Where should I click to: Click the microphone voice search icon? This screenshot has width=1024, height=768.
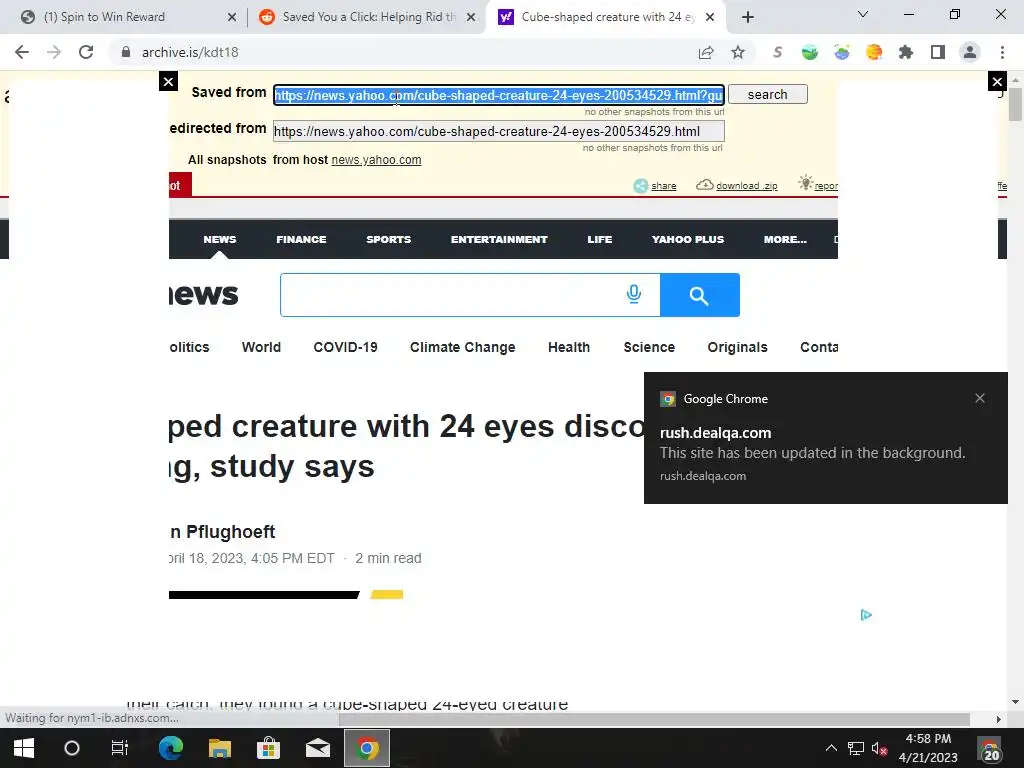[633, 295]
